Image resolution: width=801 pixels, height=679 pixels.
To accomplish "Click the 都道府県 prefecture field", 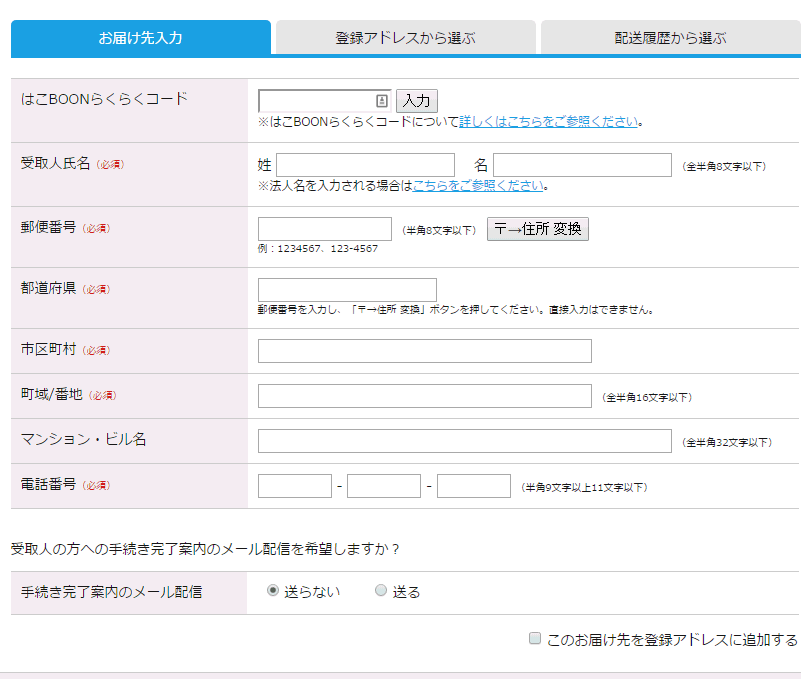I will (347, 290).
